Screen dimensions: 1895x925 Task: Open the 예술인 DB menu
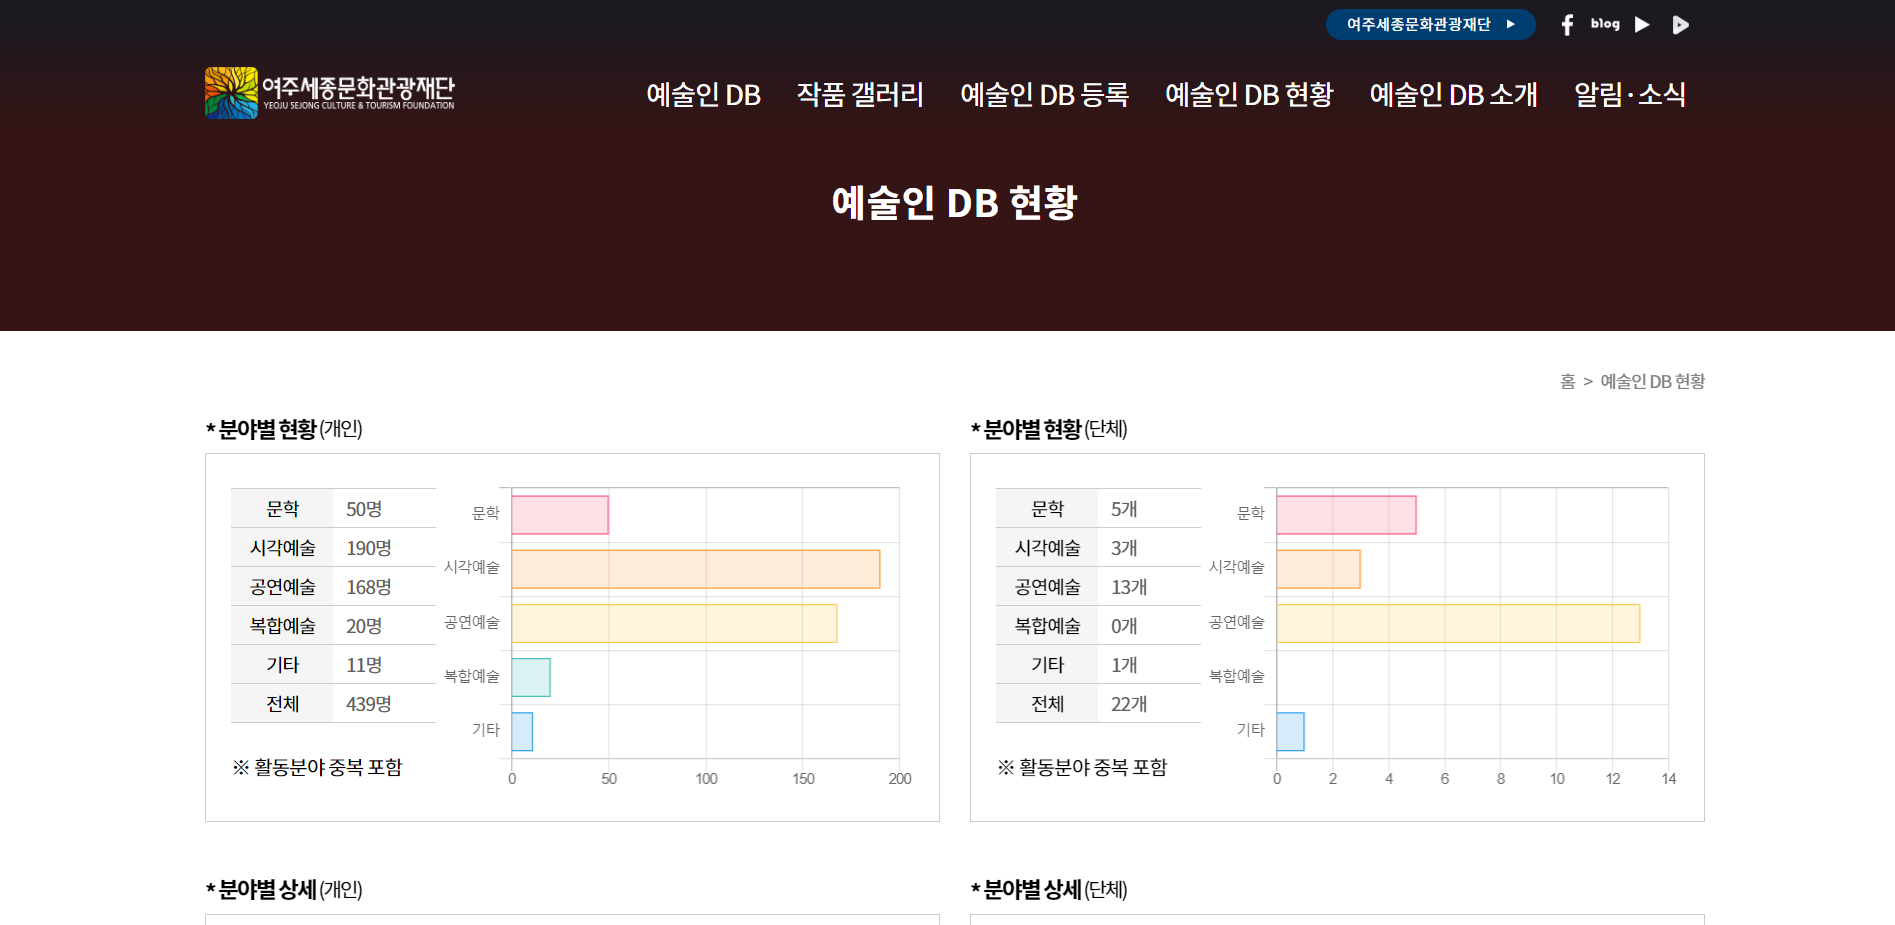click(703, 95)
